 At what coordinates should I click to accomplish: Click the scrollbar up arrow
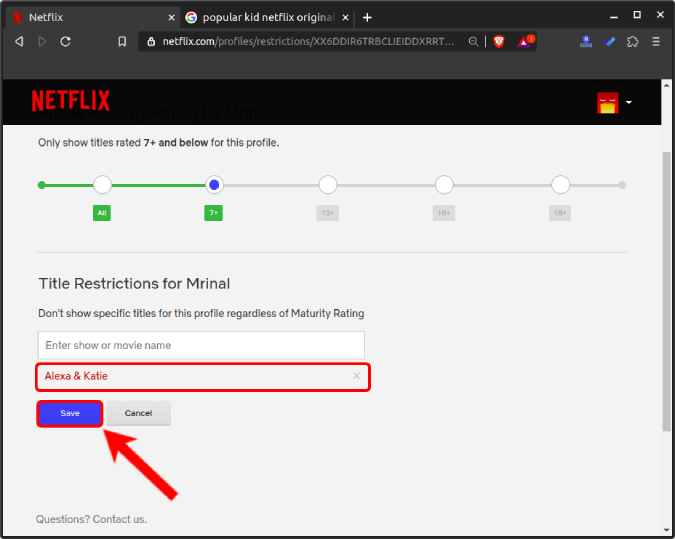[666, 85]
